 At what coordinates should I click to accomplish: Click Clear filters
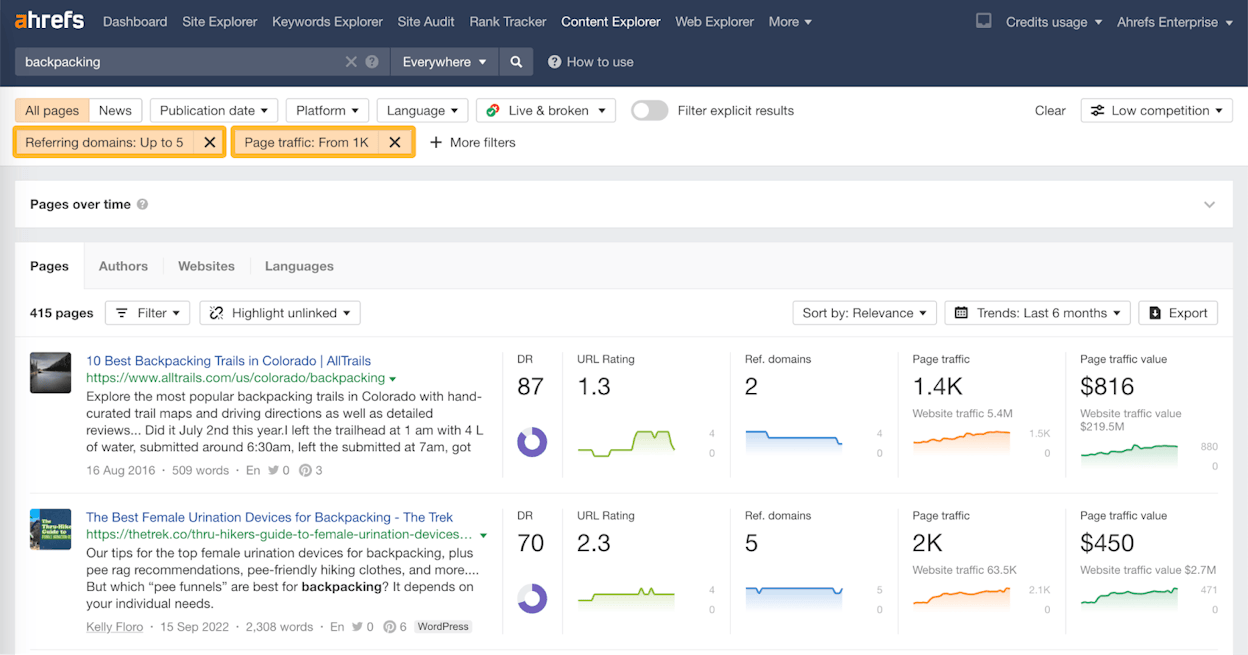click(1050, 111)
